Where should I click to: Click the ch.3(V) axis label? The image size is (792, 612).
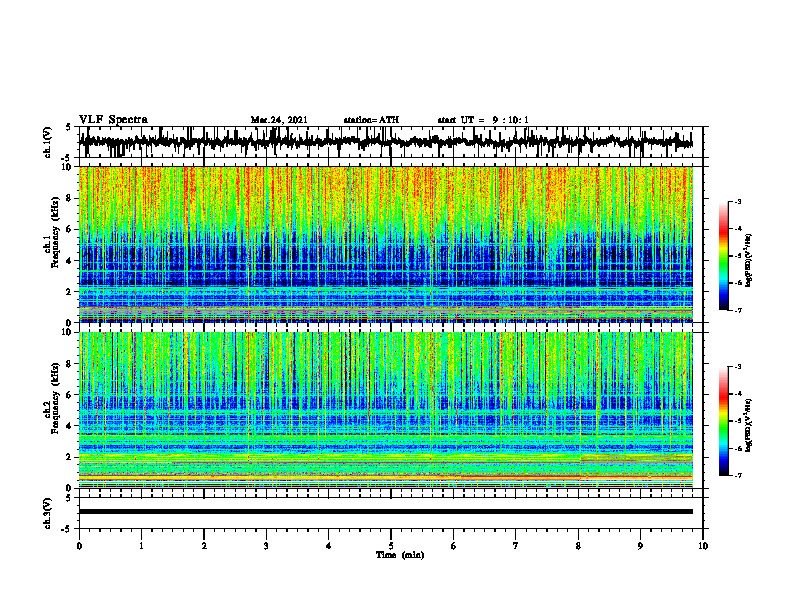point(47,513)
